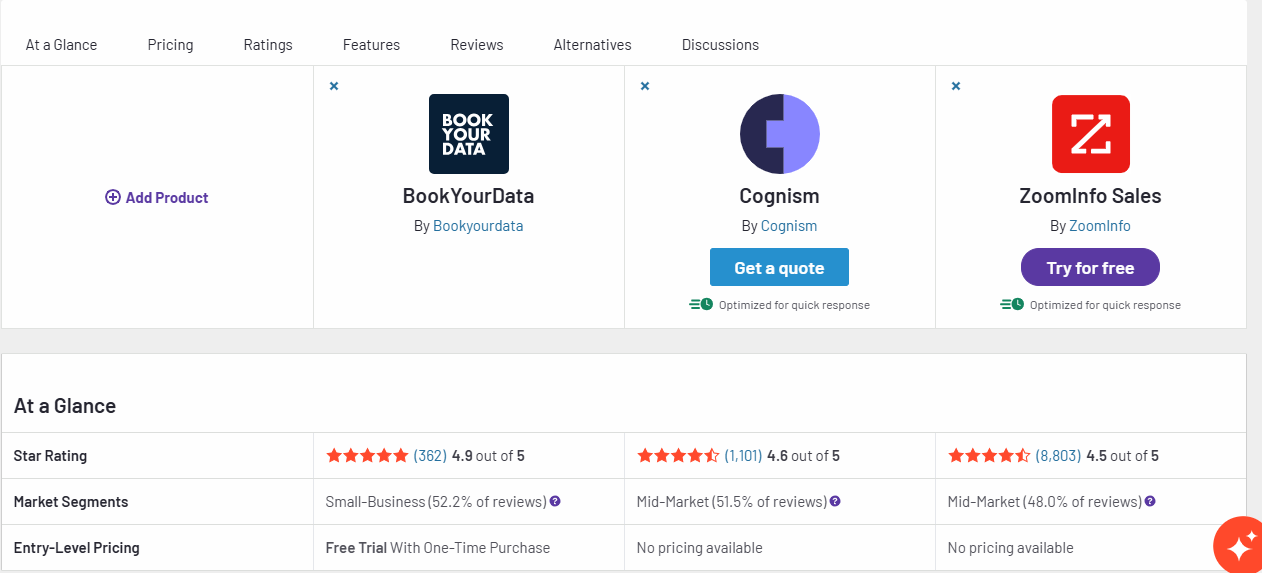Click the ZoomInfo Sales product title
The image size is (1262, 573).
(1090, 196)
